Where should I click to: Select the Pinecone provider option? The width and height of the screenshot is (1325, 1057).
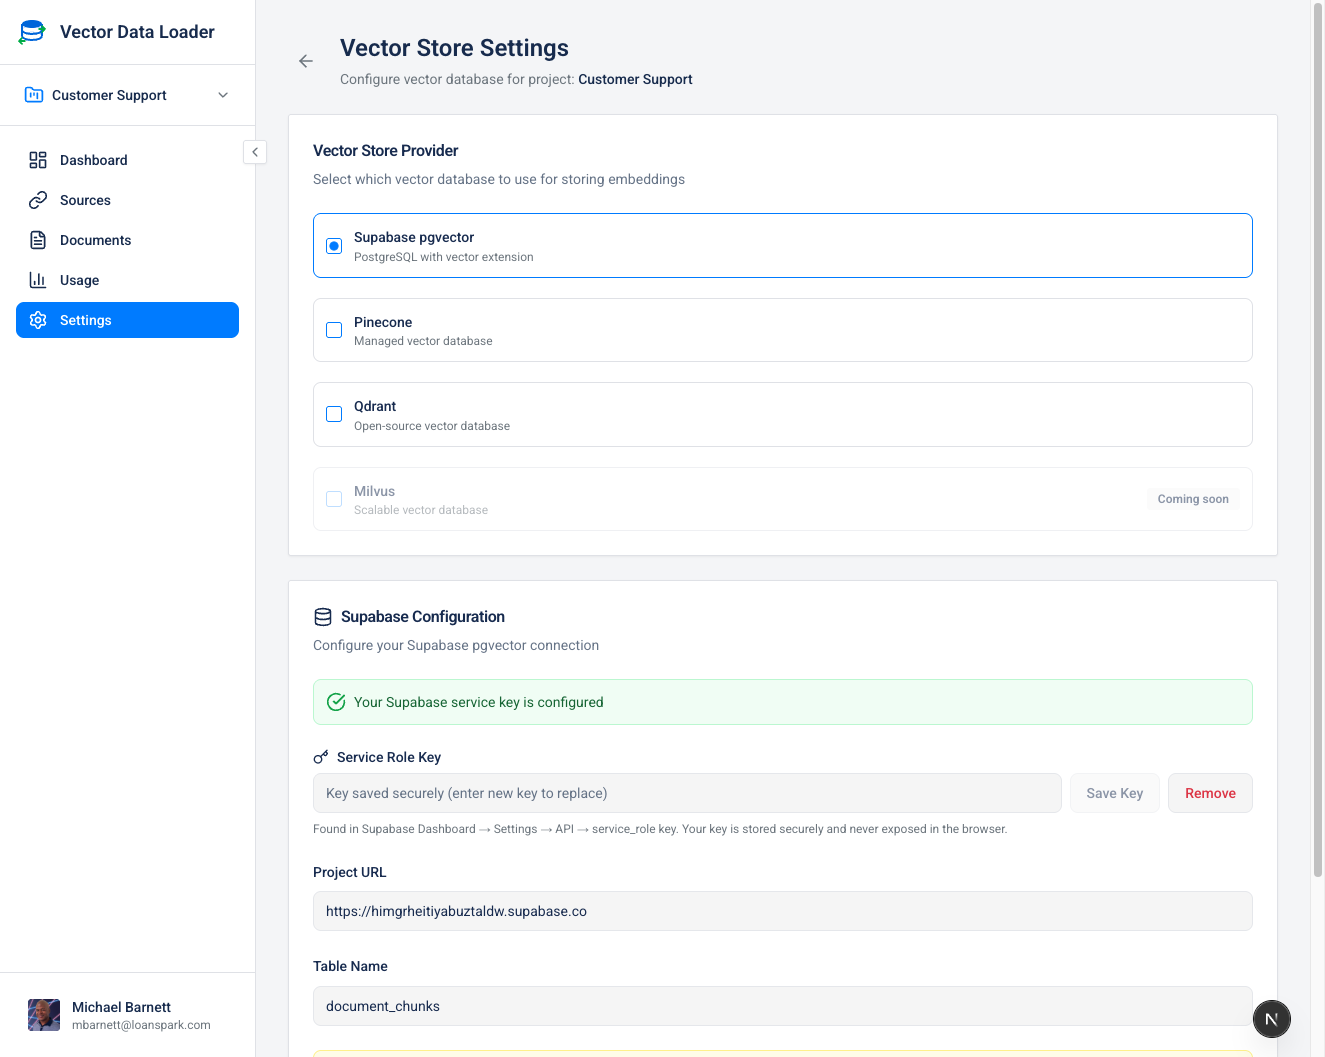(x=334, y=330)
